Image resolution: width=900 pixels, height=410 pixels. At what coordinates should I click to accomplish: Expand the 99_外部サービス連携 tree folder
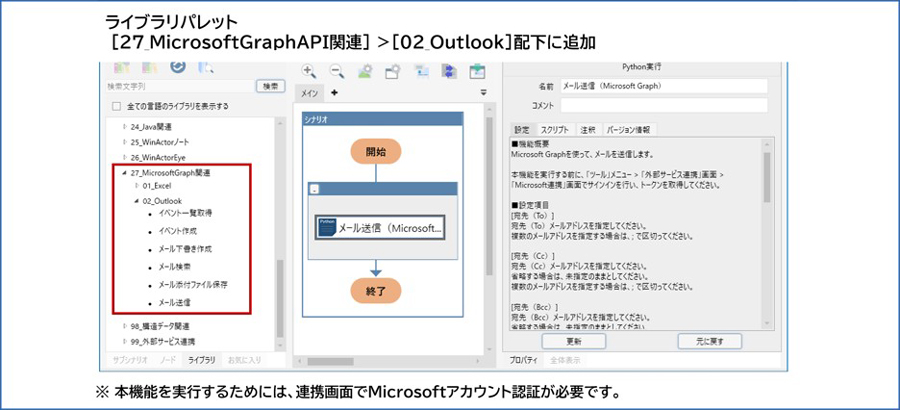point(125,342)
